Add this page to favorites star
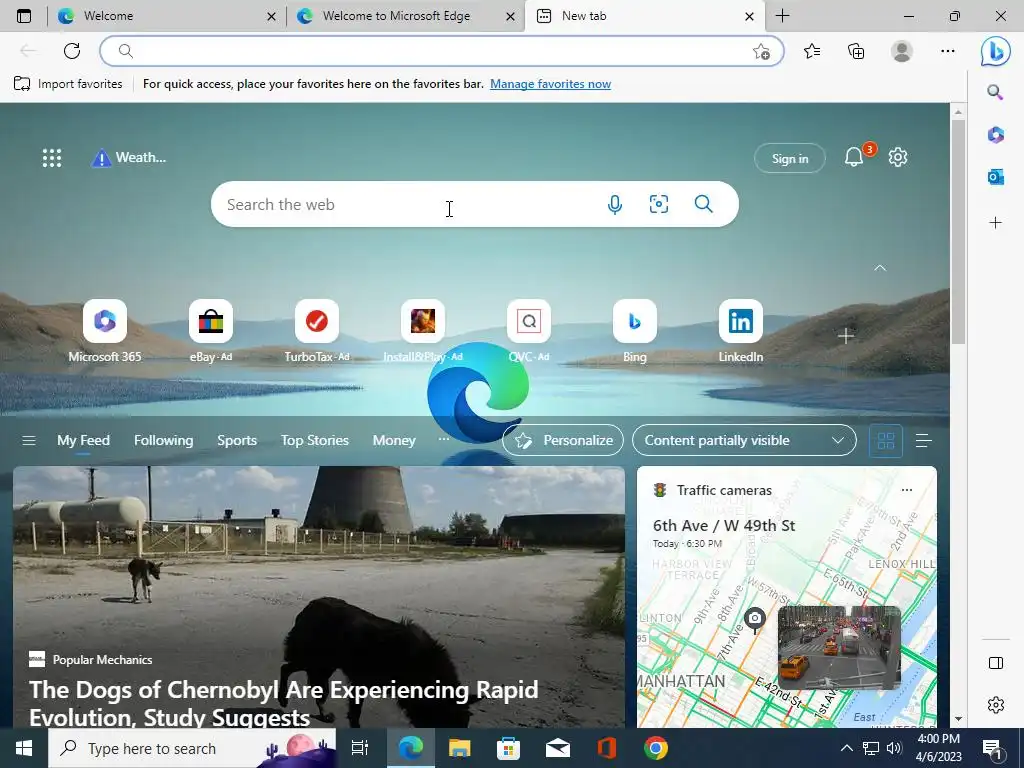Screen dimensions: 1024x768 (x=761, y=52)
